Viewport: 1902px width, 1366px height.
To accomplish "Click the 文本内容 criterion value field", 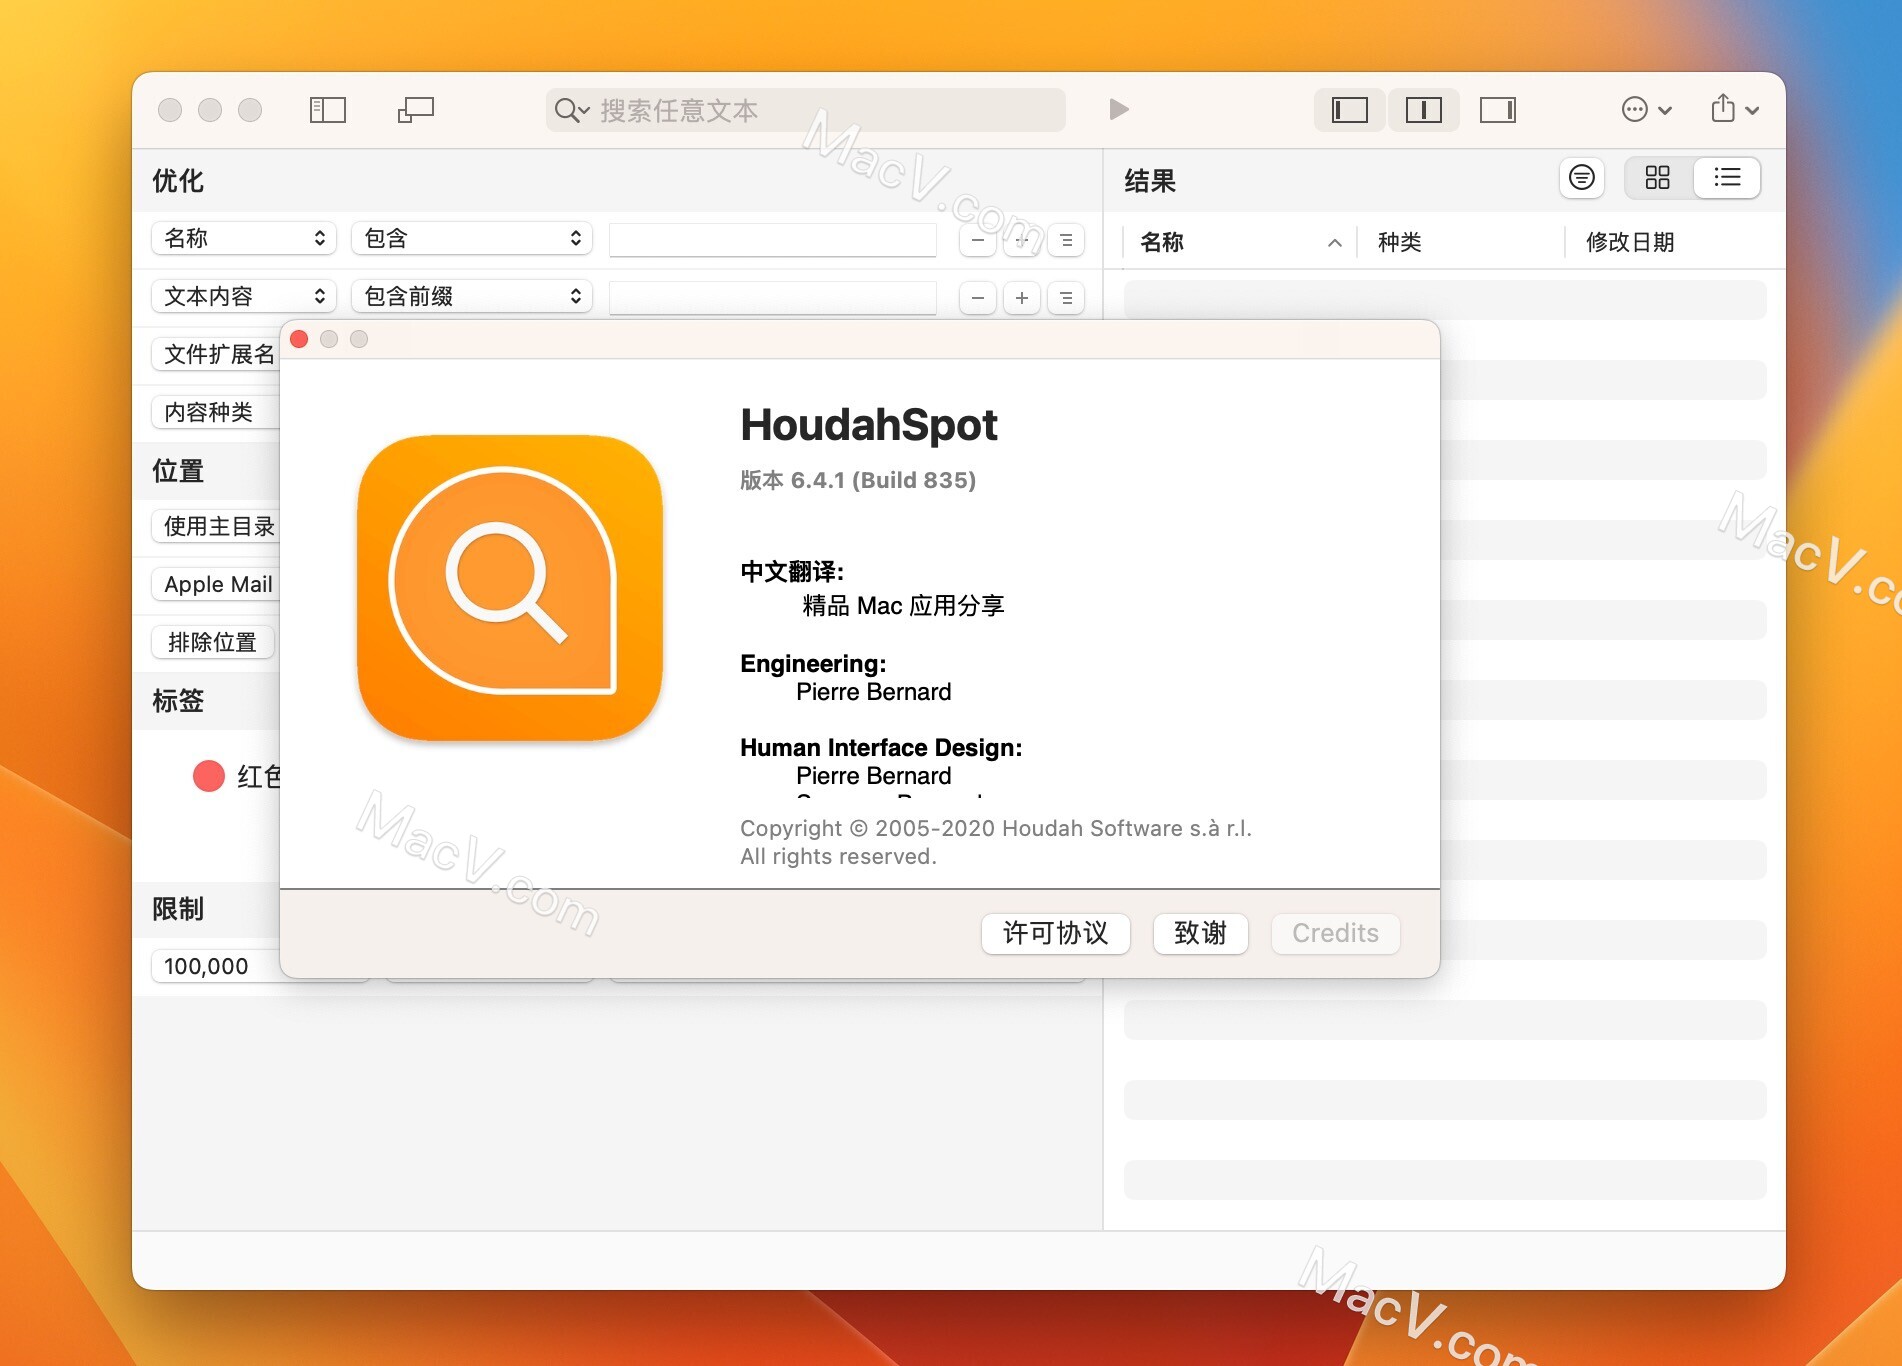I will click(773, 298).
